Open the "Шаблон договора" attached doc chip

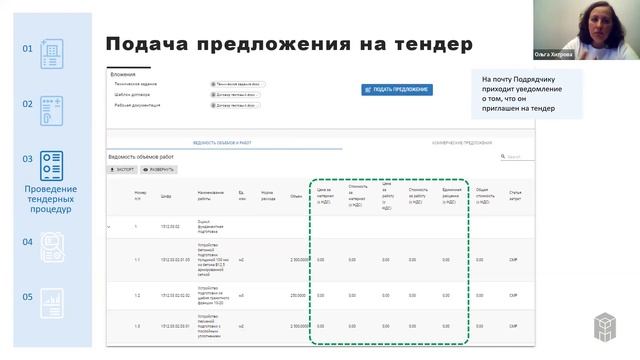pos(236,95)
